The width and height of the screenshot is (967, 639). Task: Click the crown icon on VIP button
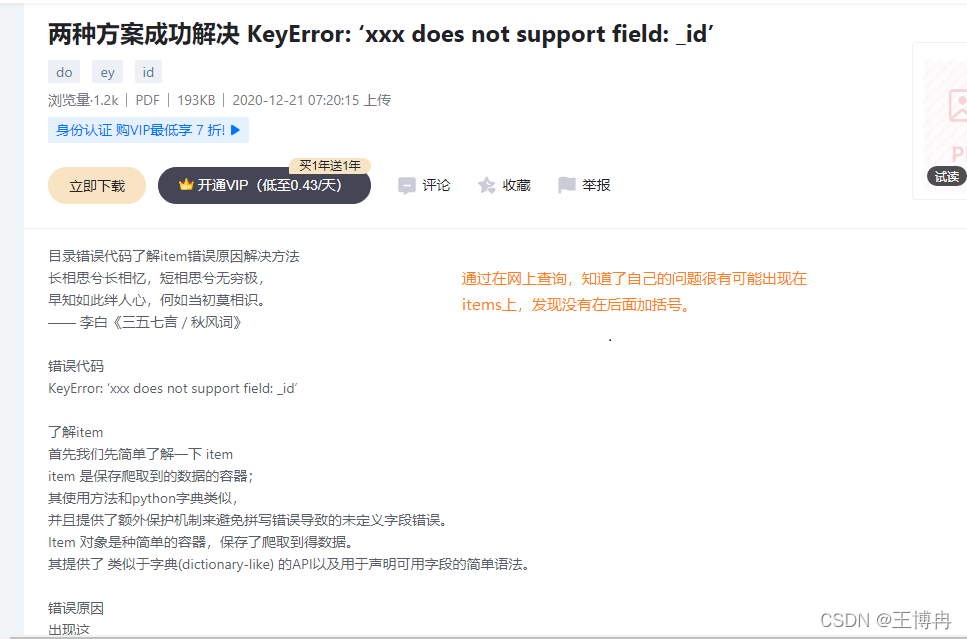pos(186,184)
